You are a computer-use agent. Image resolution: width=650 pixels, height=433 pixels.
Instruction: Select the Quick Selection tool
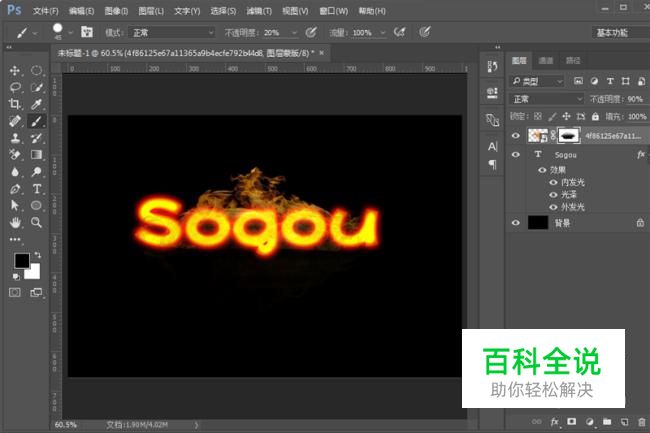[36, 87]
